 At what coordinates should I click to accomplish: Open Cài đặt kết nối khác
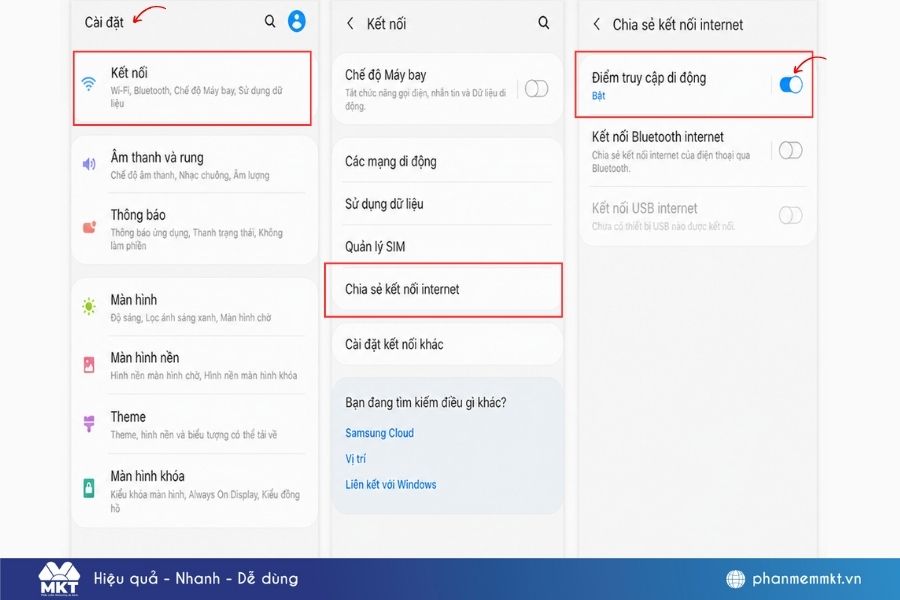pos(448,344)
